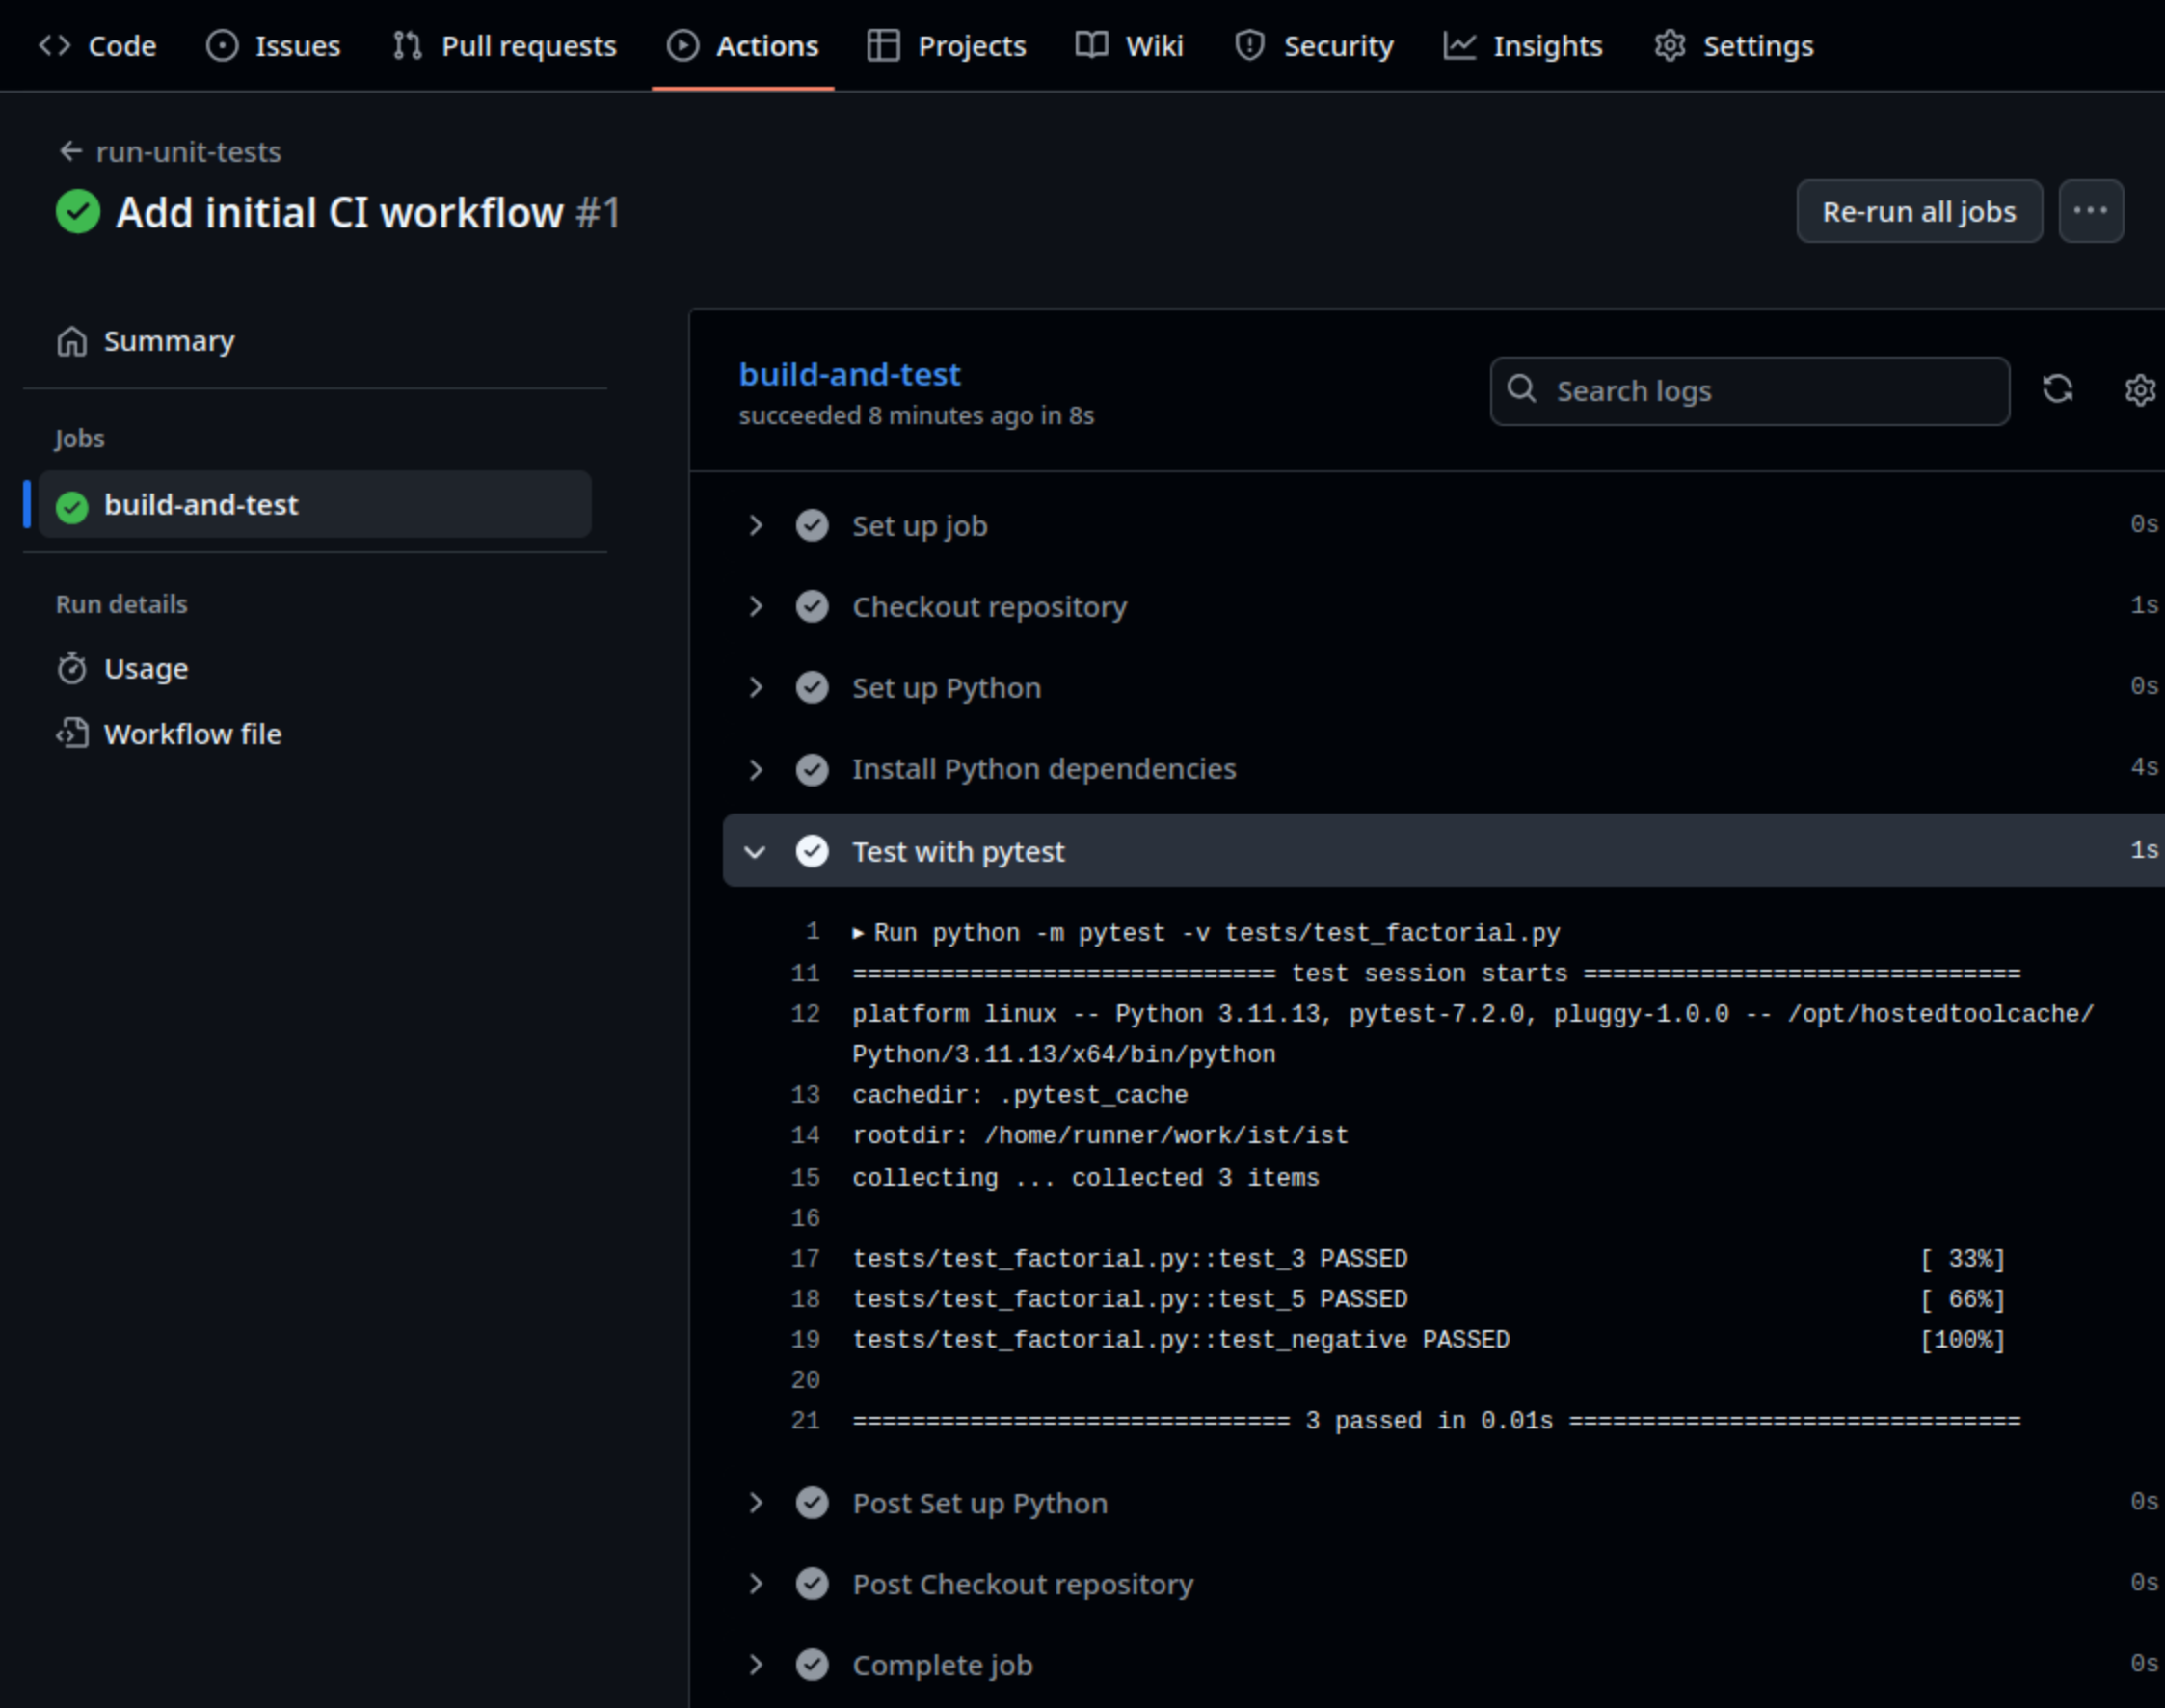
Task: Click the '3 passed in 0.01s' log line
Action: coord(1436,1421)
